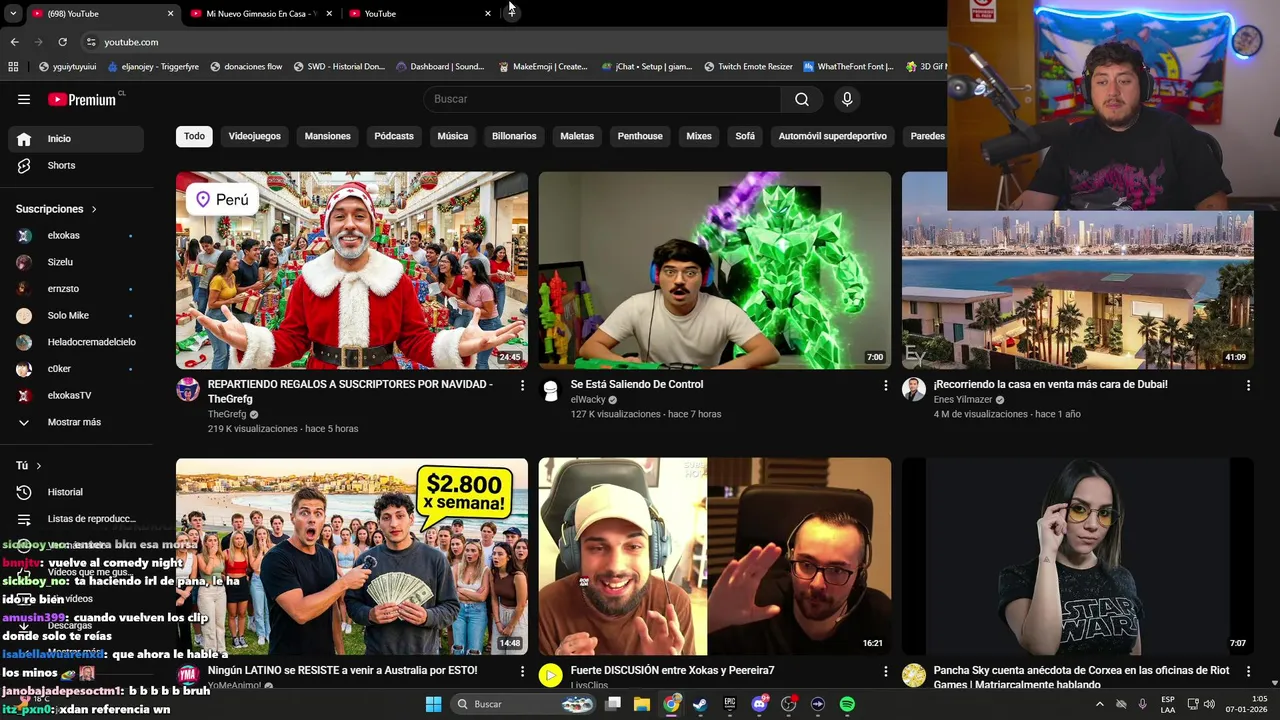Open a new browser tab

pyautogui.click(x=511, y=13)
